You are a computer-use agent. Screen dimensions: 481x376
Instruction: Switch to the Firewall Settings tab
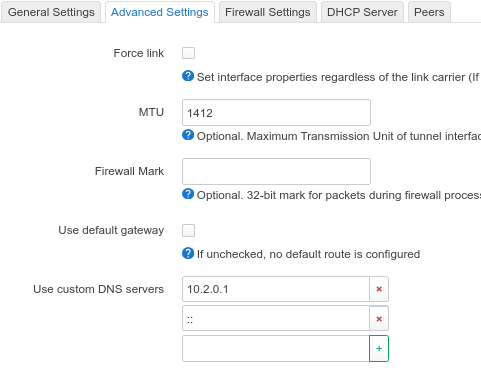(268, 12)
